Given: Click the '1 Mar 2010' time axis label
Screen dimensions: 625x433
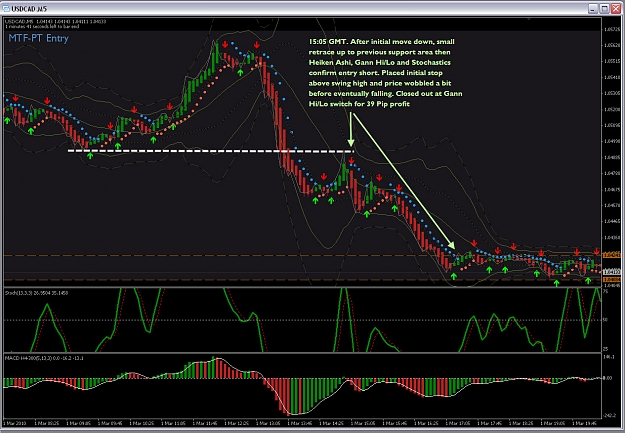Looking at the screenshot, I should point(15,423).
